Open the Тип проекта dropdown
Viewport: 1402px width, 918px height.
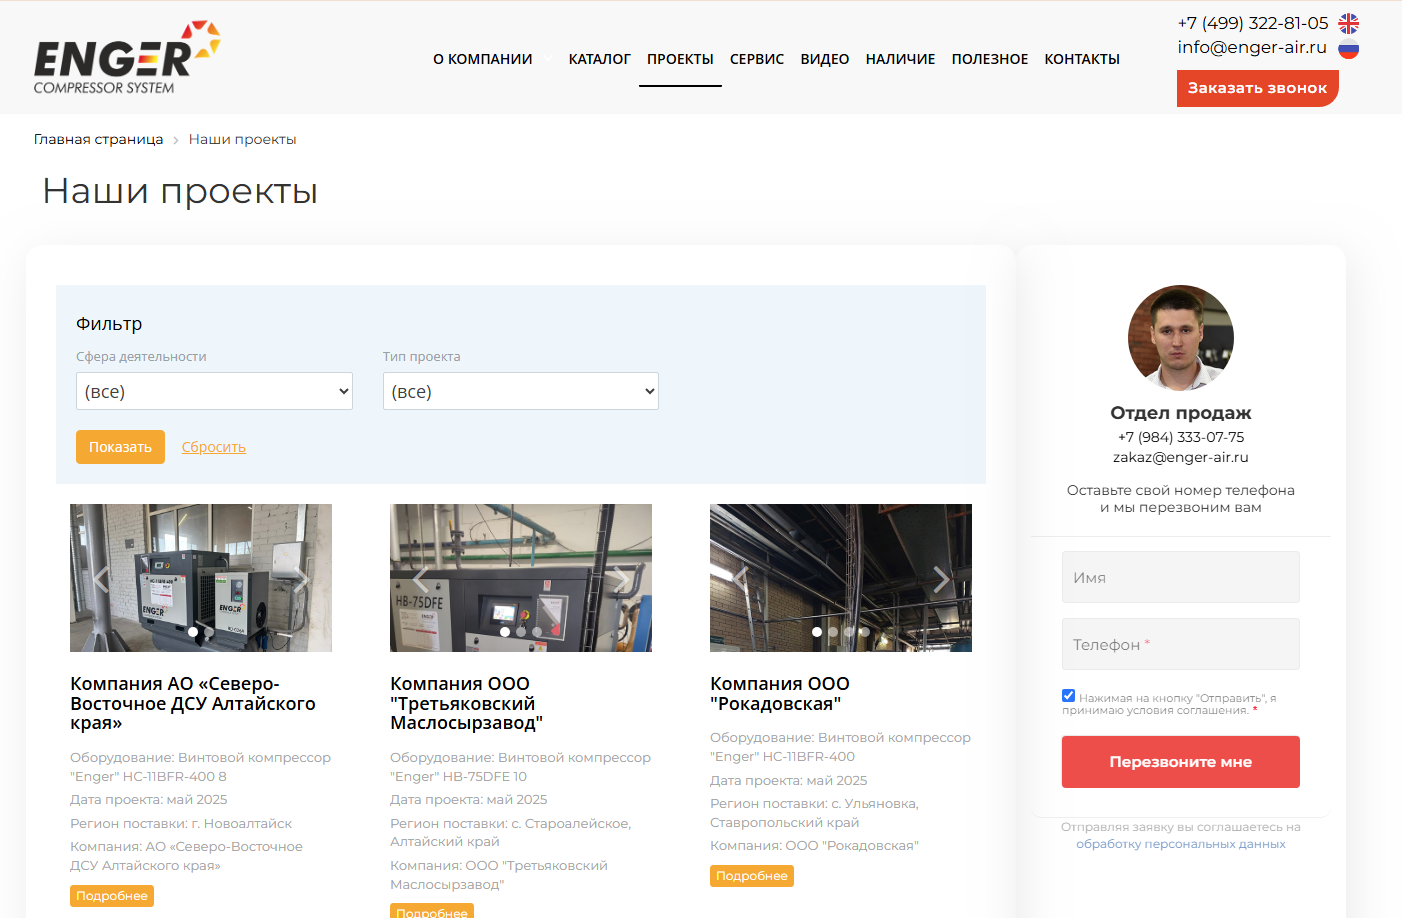[521, 391]
